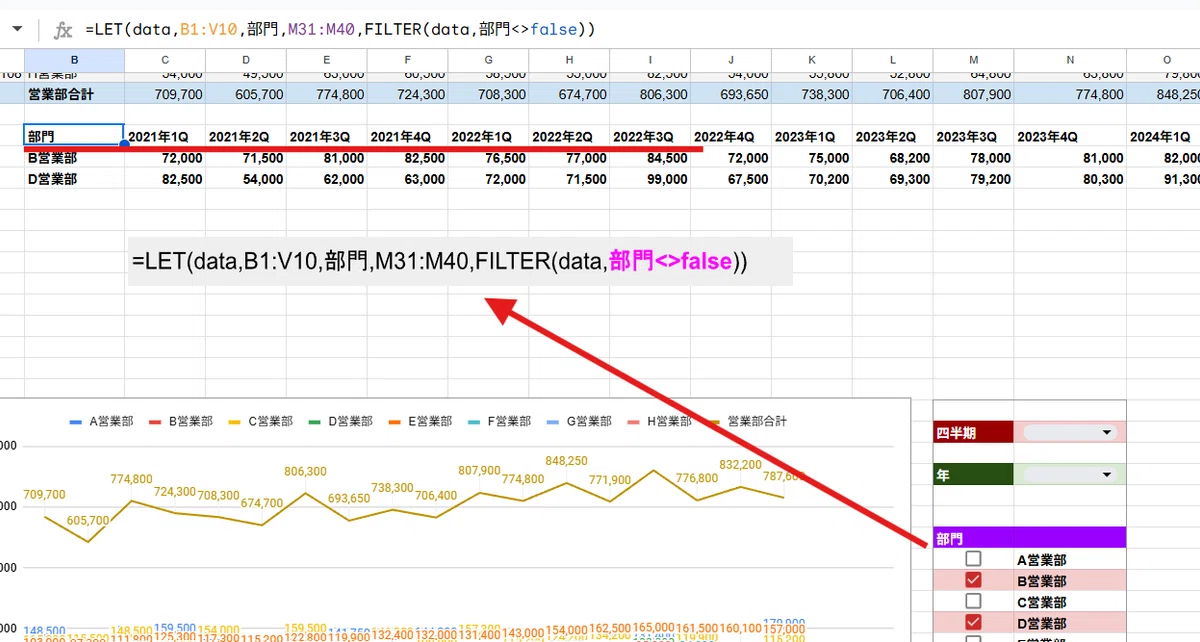Click the purple 部門 header cell

[1029, 538]
